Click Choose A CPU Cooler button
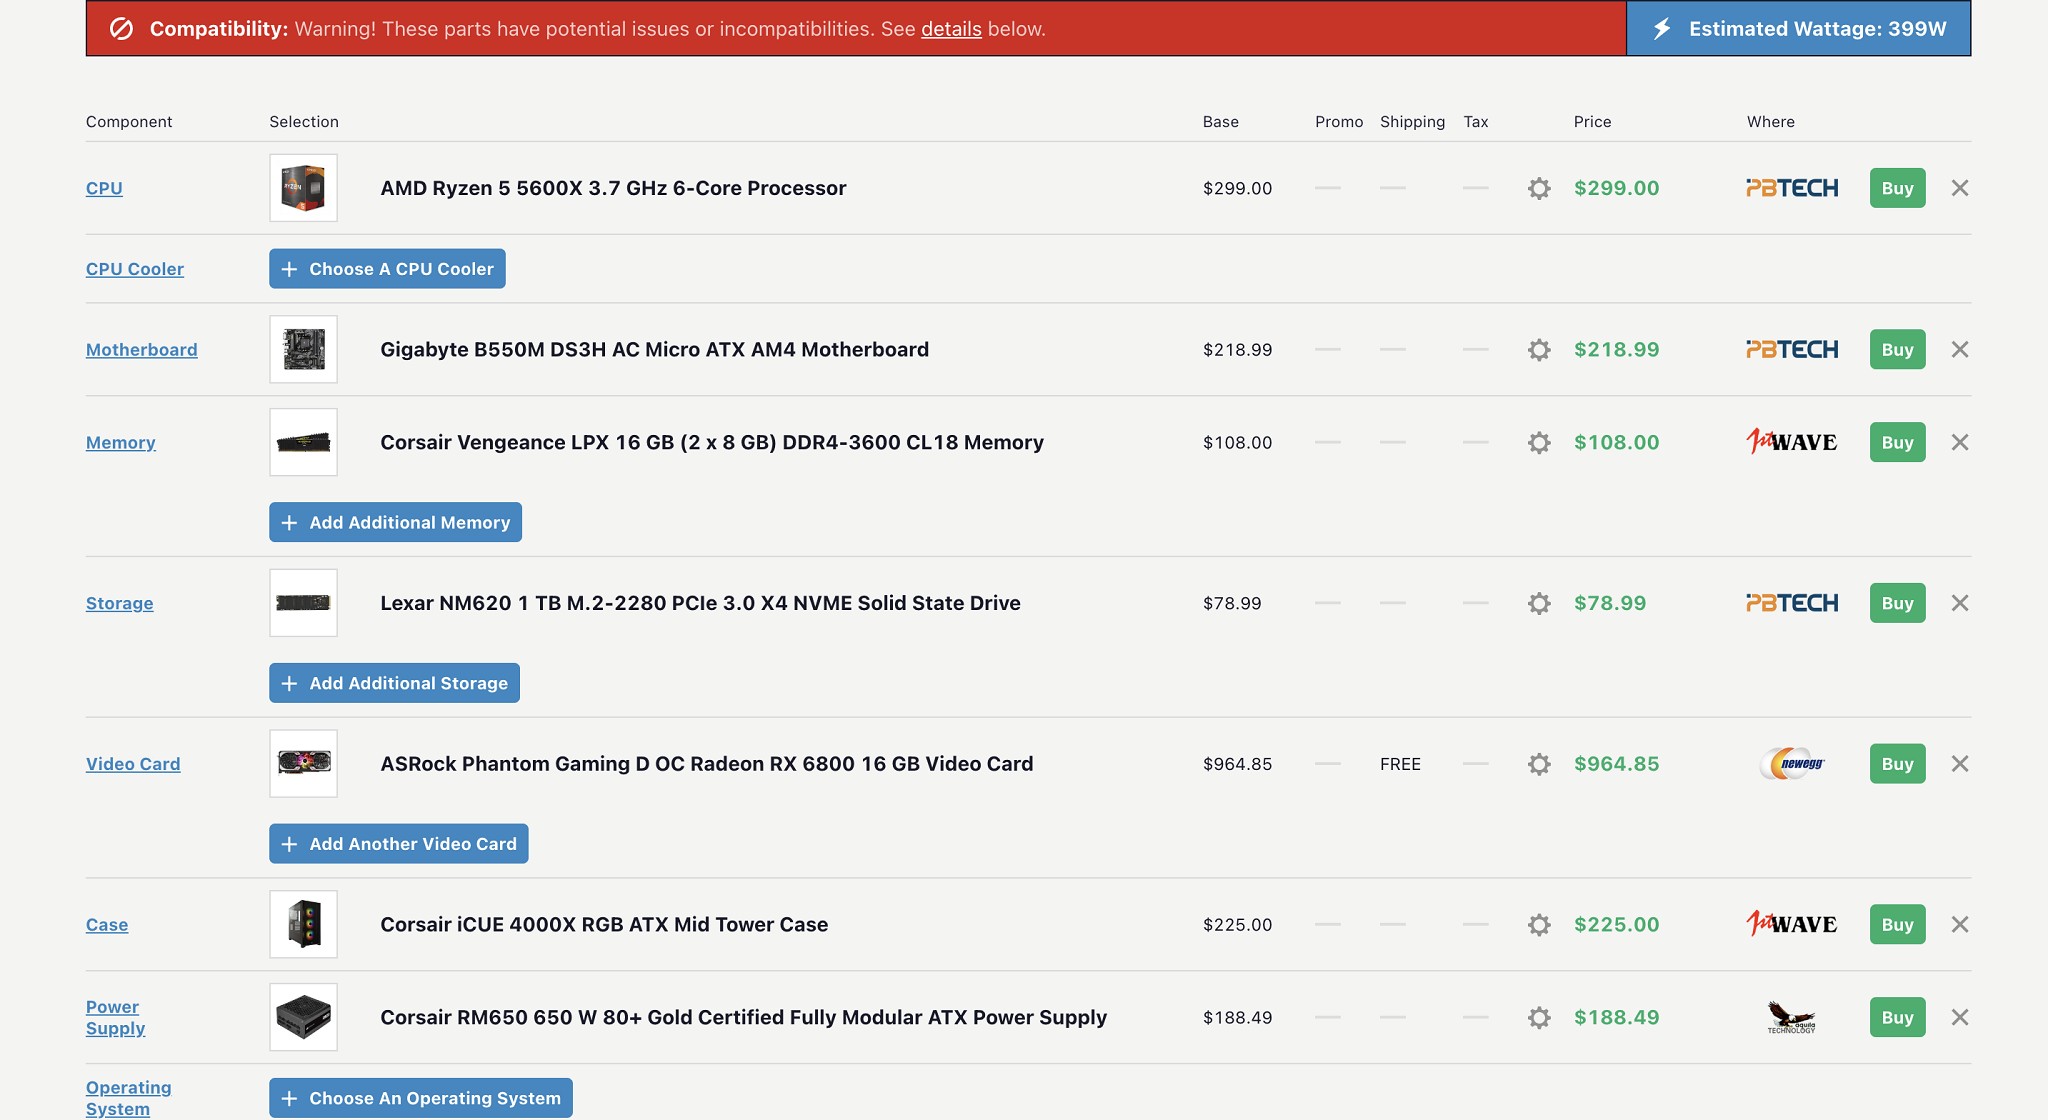 pos(387,269)
